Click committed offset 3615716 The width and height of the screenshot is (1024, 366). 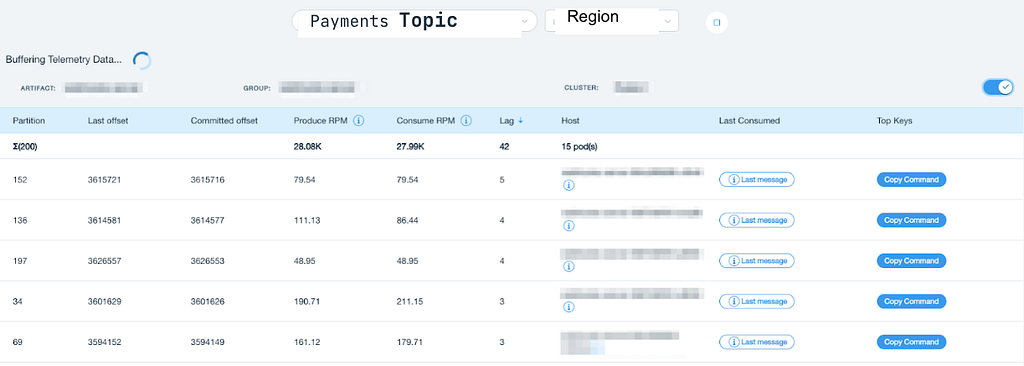[208, 179]
